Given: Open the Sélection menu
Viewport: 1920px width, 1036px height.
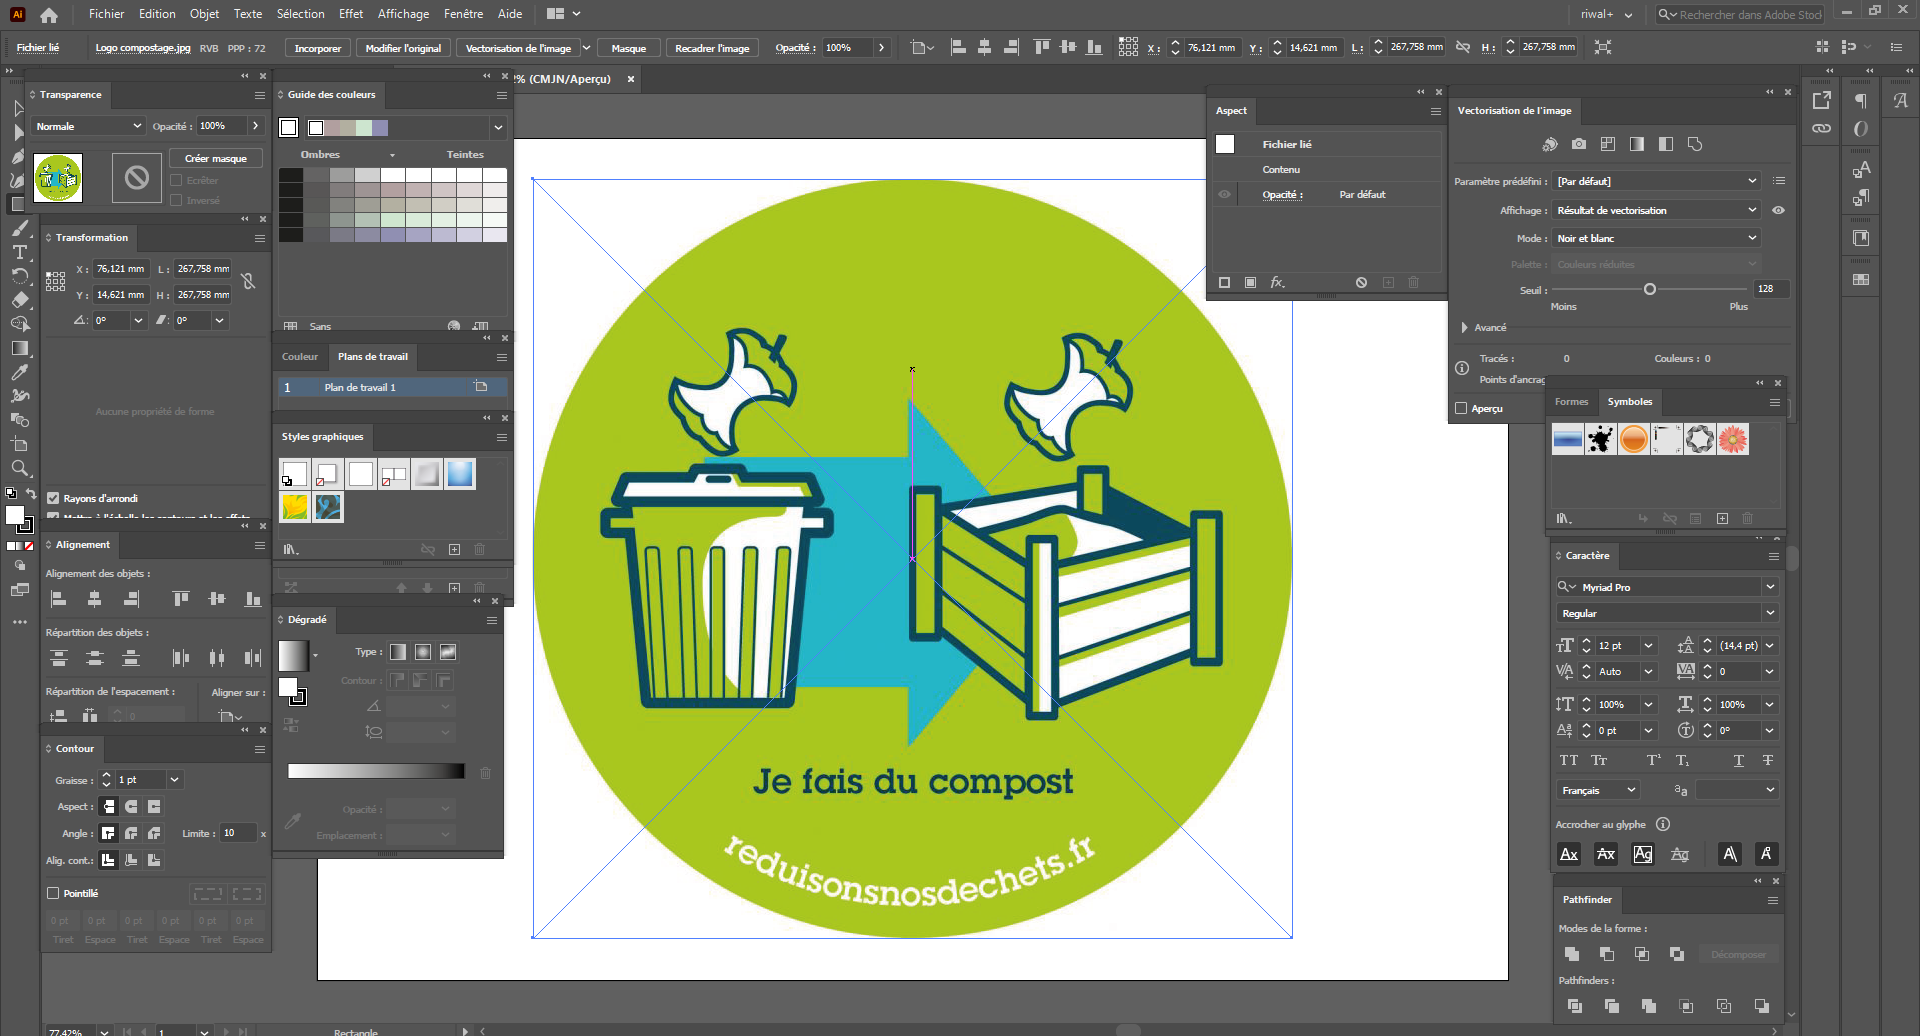Looking at the screenshot, I should pos(300,14).
